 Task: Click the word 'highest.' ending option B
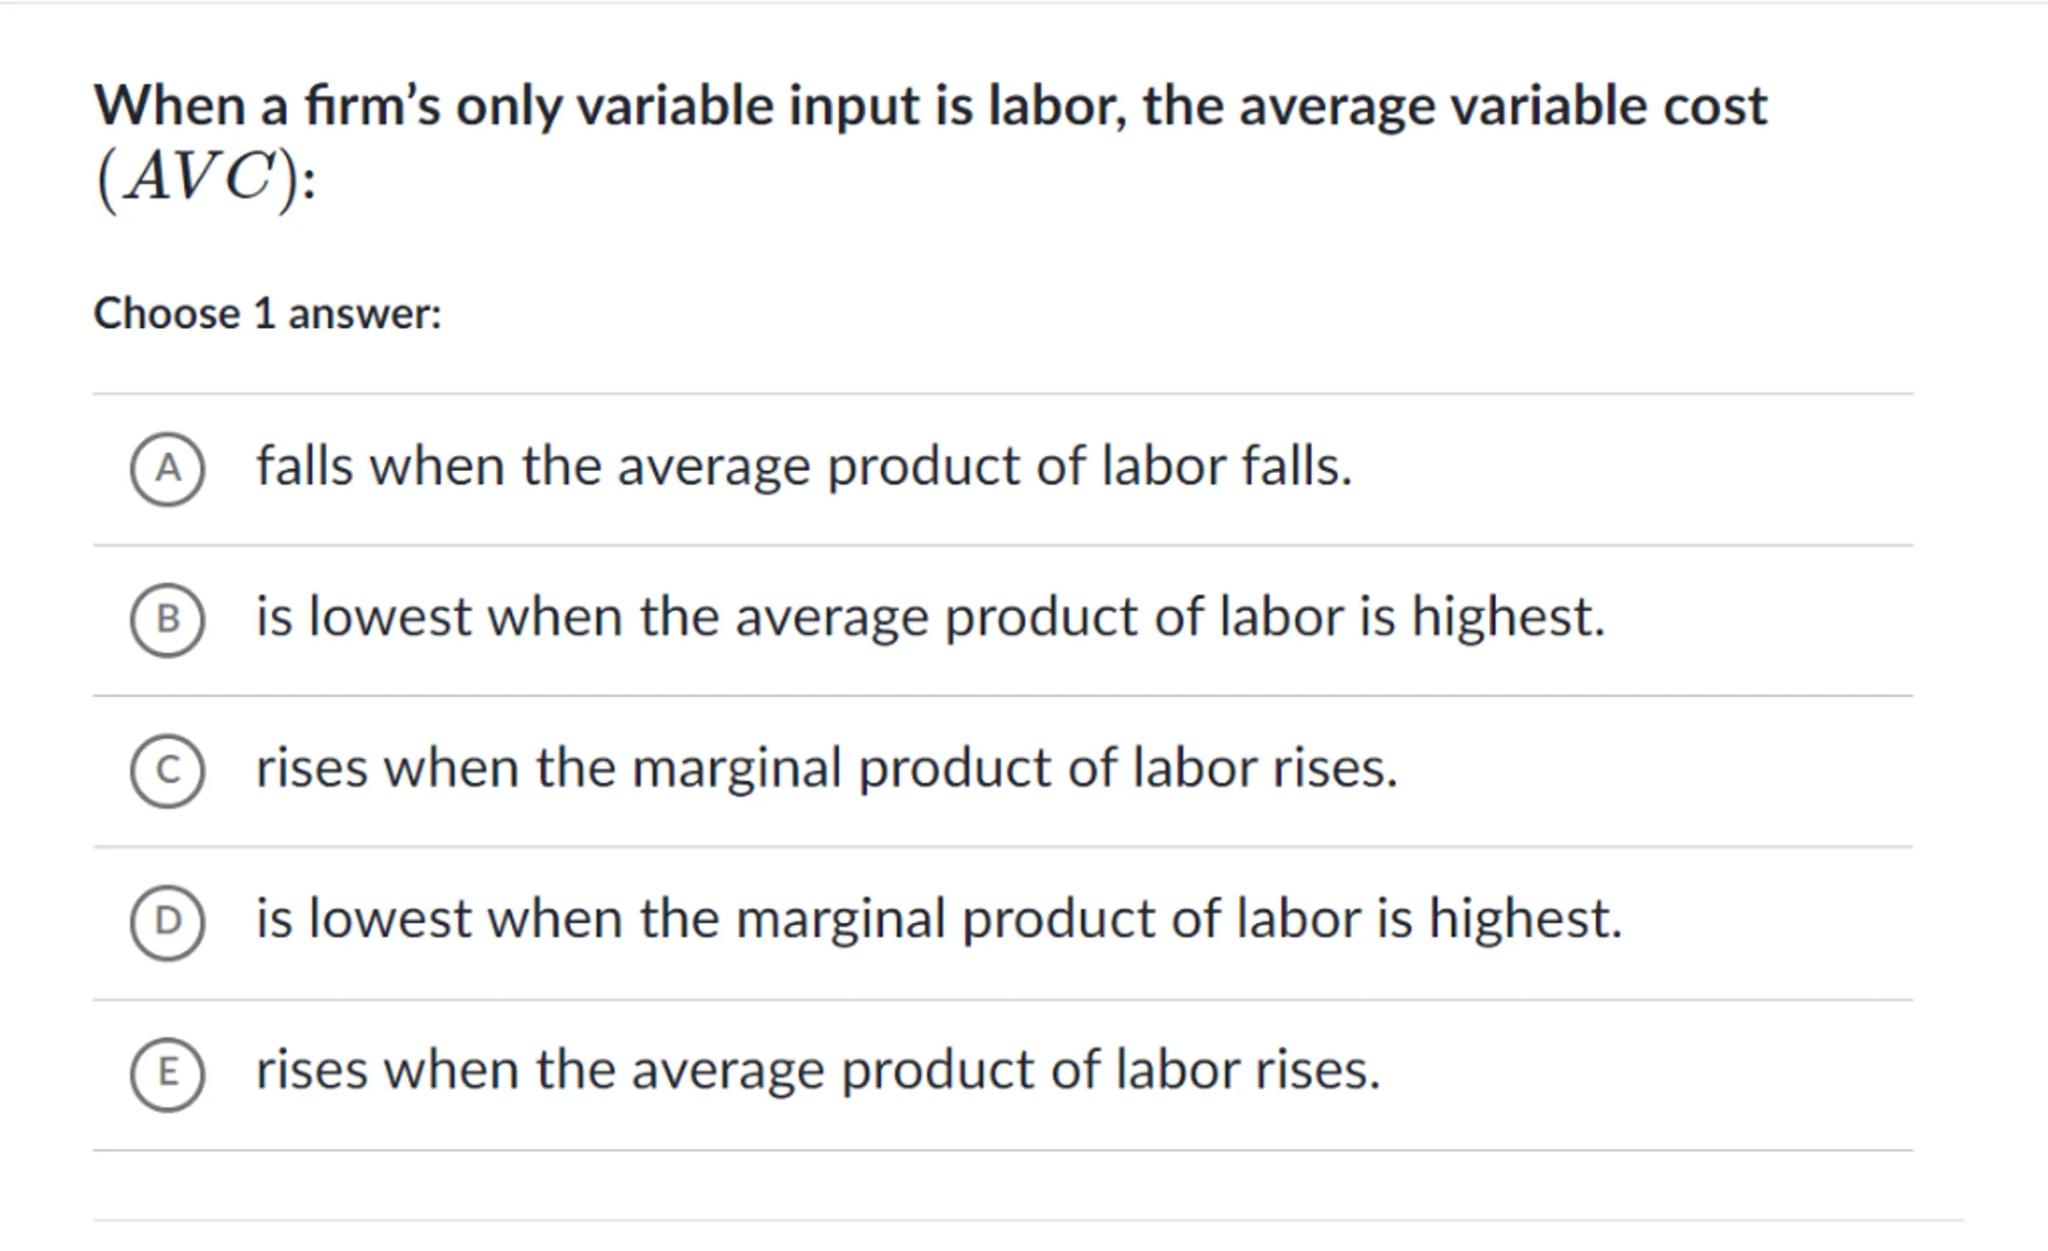(x=1507, y=618)
